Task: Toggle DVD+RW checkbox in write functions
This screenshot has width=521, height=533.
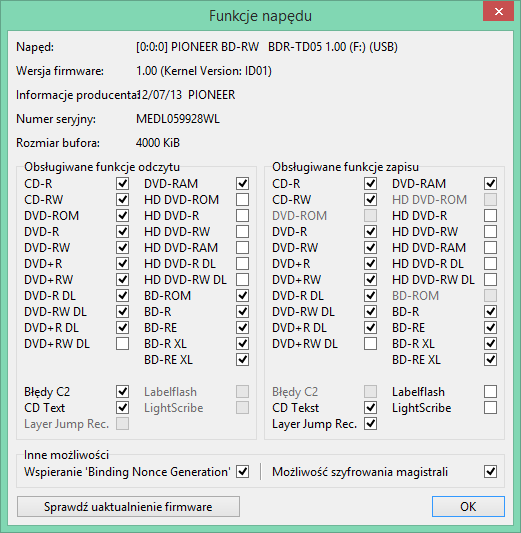Action: click(370, 279)
